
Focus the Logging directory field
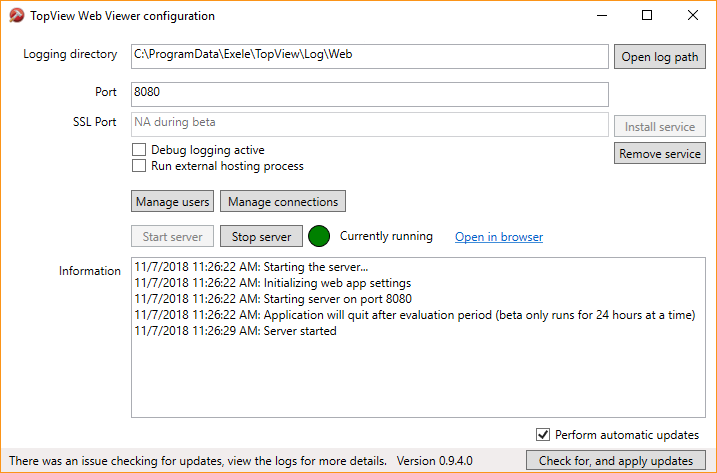point(369,56)
